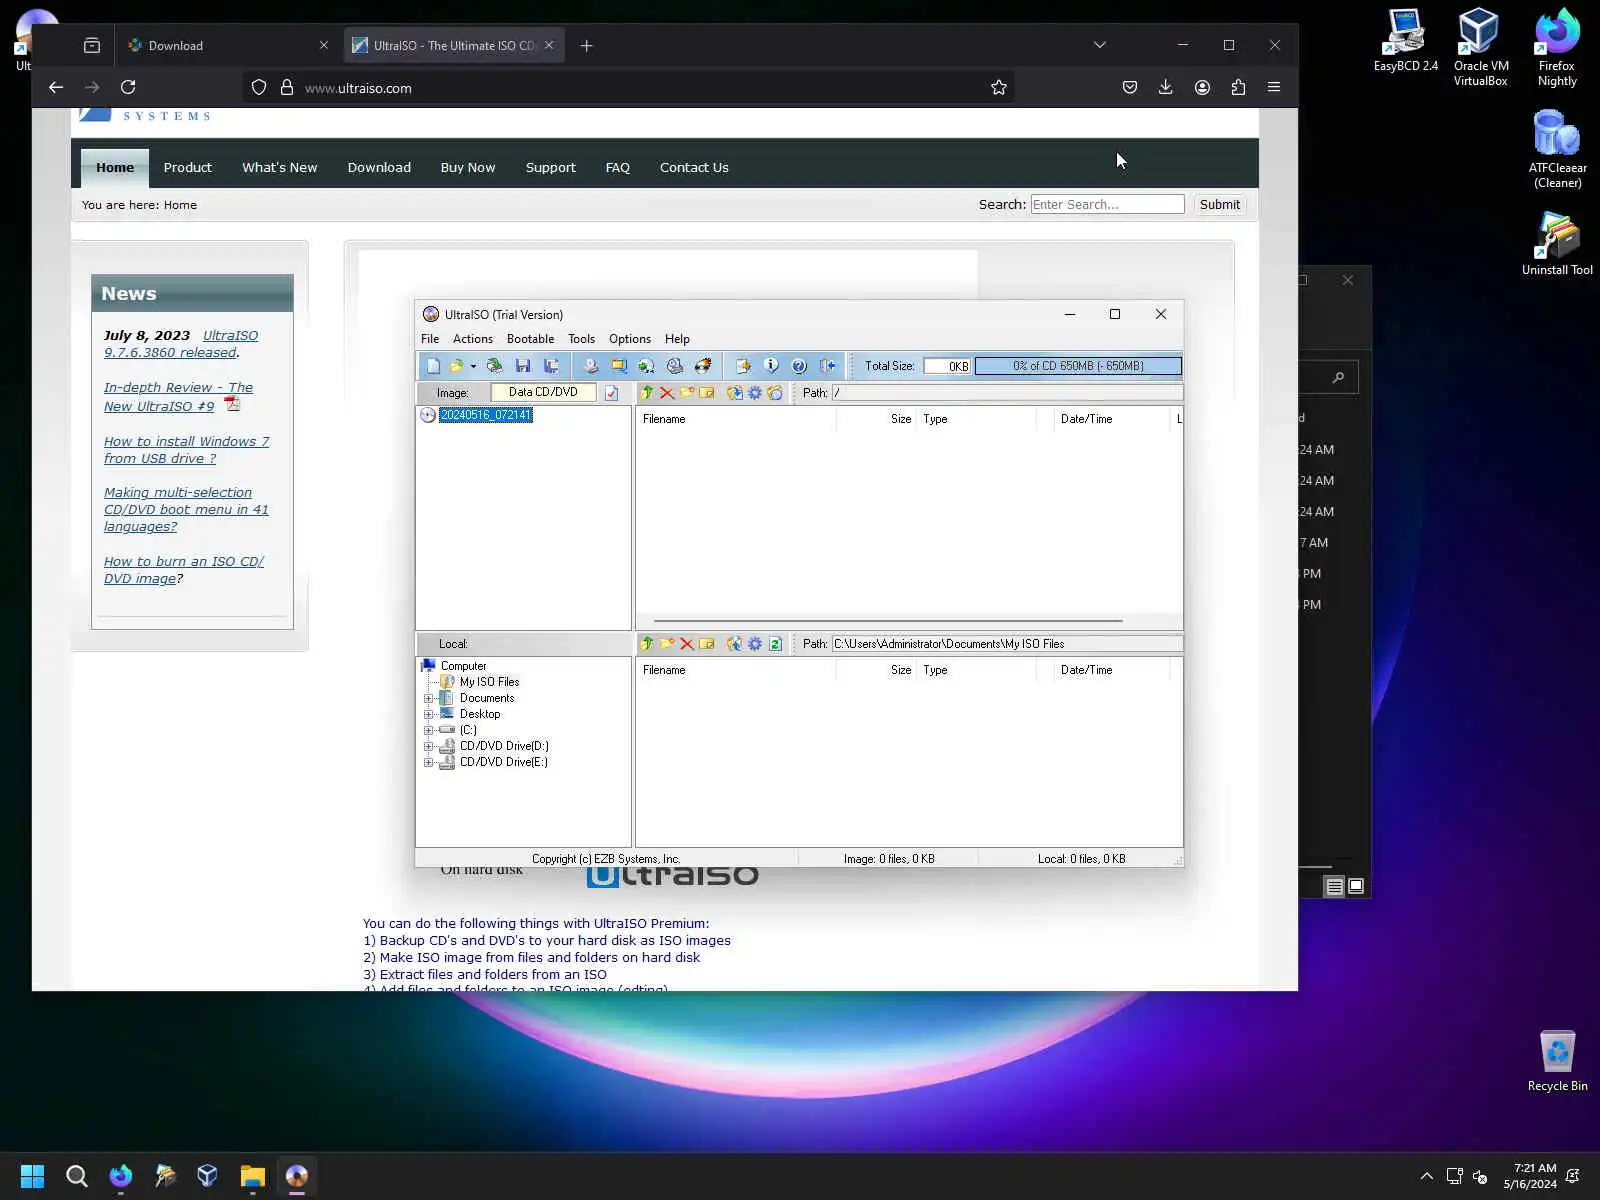
Task: Create a new image with UltraISO's New icon
Action: tap(433, 366)
